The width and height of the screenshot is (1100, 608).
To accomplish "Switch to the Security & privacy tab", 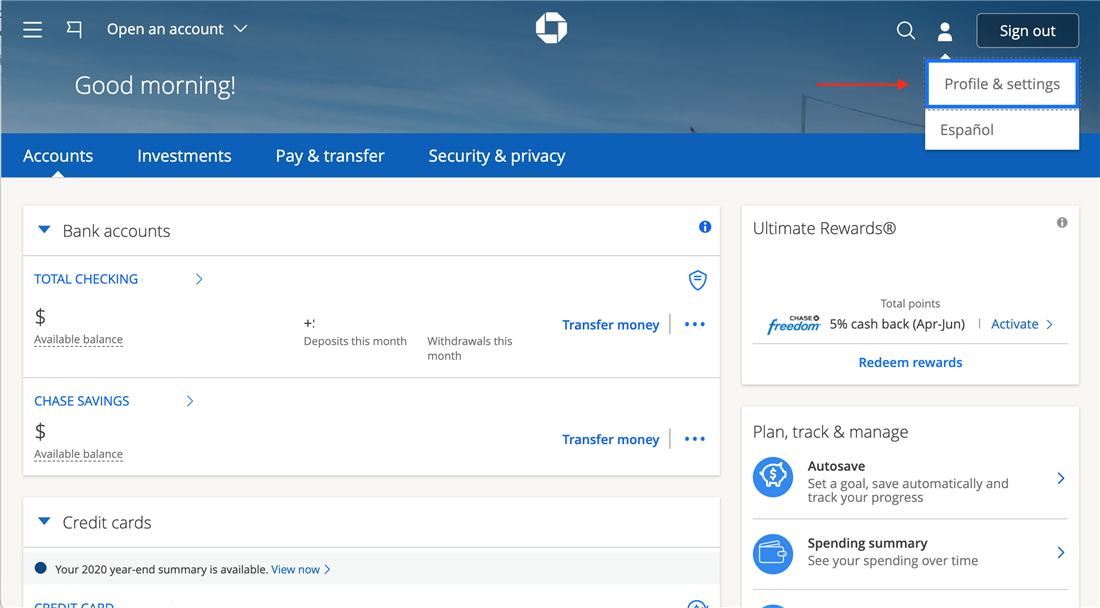I will coord(496,155).
